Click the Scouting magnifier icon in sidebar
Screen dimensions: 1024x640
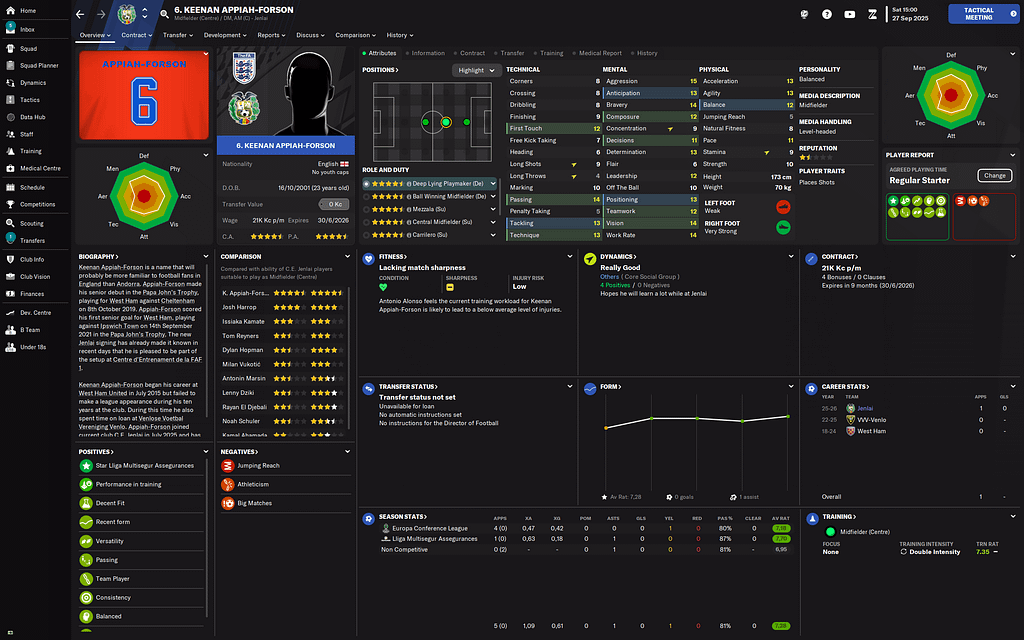(x=10, y=223)
